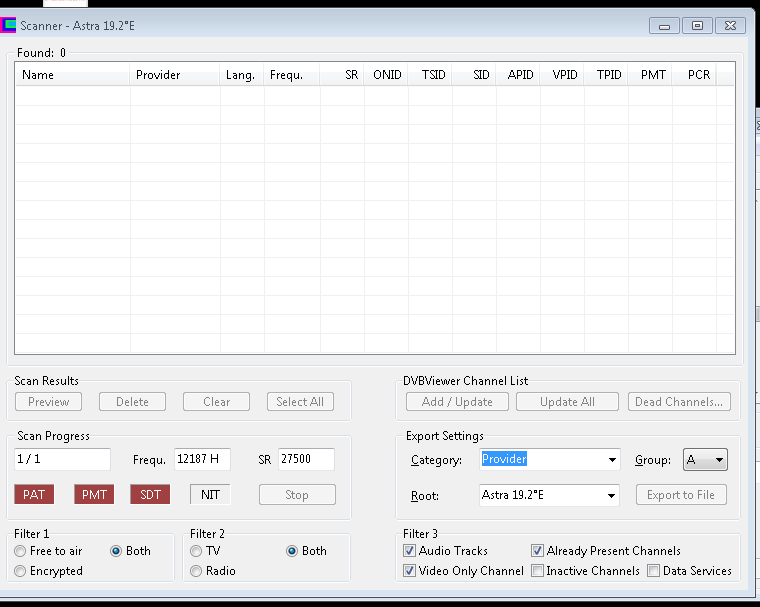Click the red SDT status indicator

coord(150,494)
